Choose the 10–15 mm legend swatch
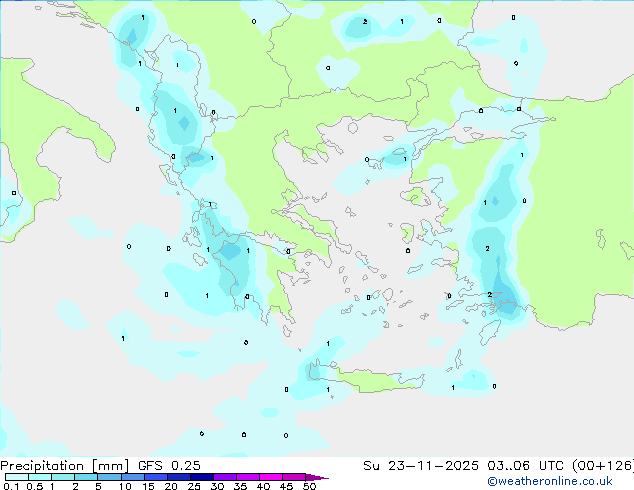Screen dimensions: 634x490 pos(132,477)
